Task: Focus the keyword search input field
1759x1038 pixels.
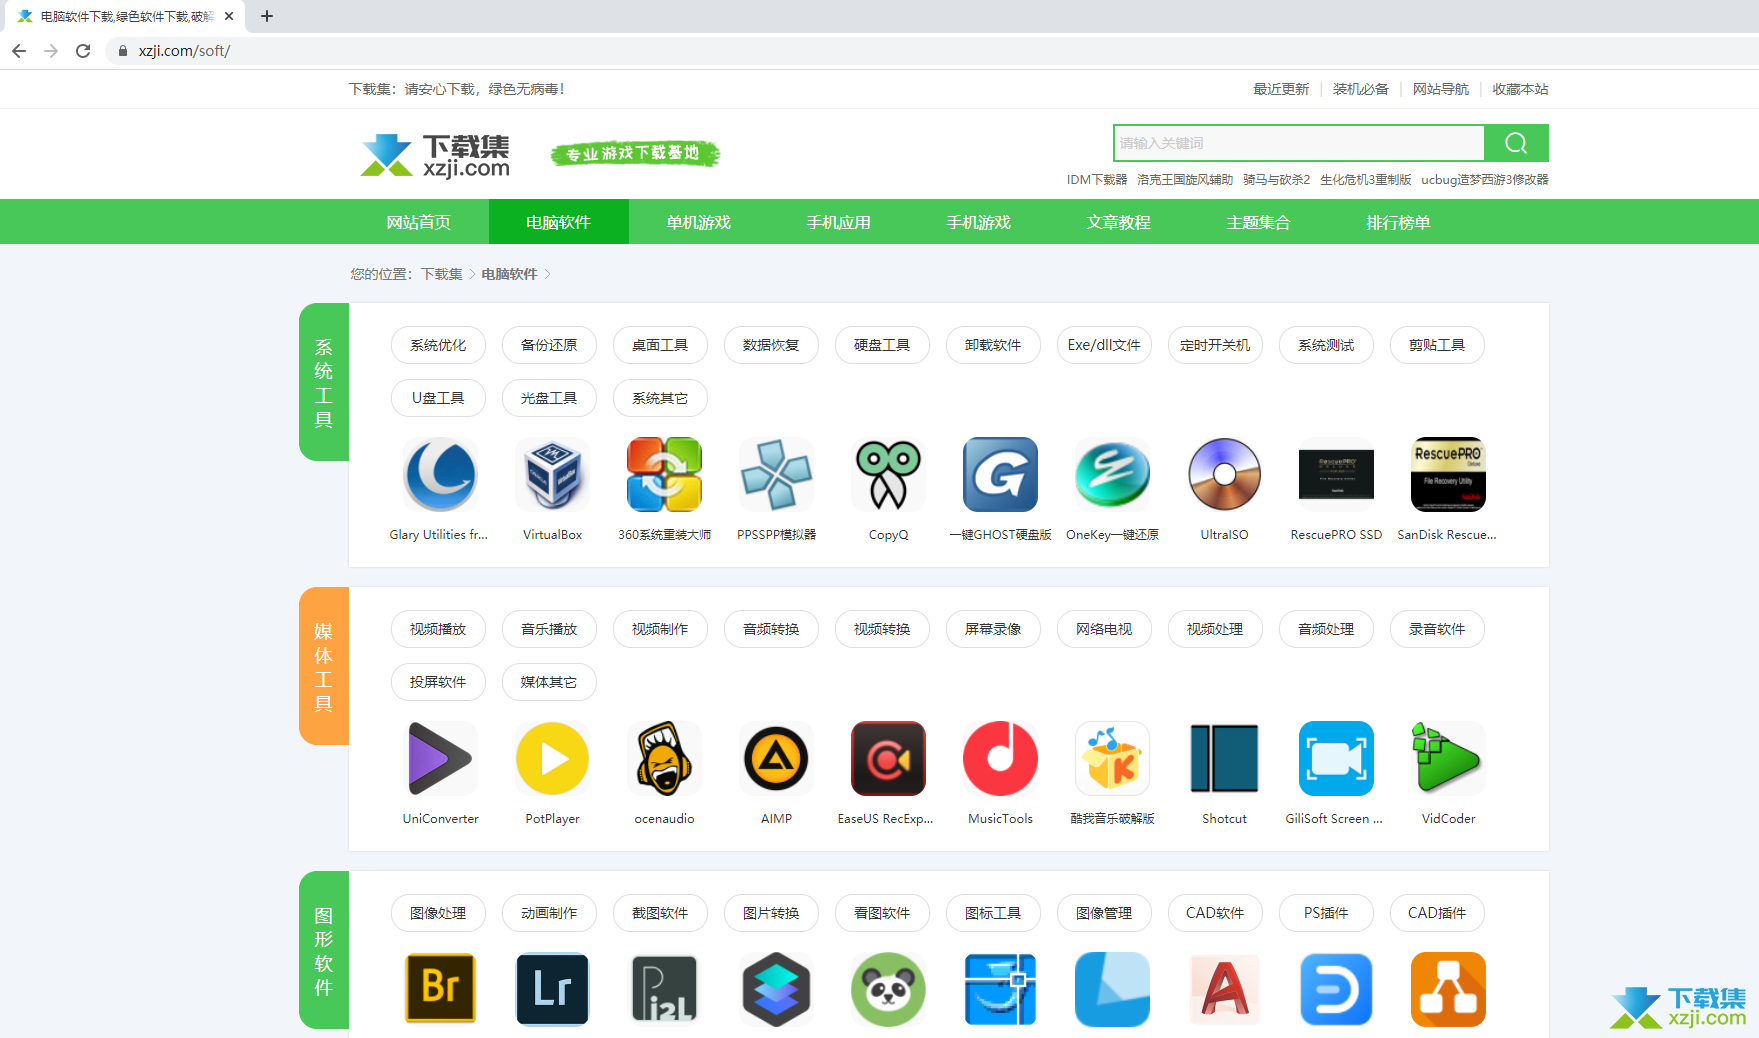Action: pos(1298,143)
